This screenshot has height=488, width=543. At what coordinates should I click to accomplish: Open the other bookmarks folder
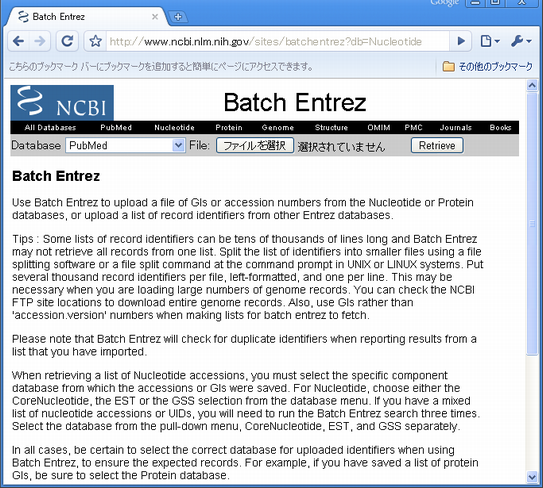pos(487,66)
